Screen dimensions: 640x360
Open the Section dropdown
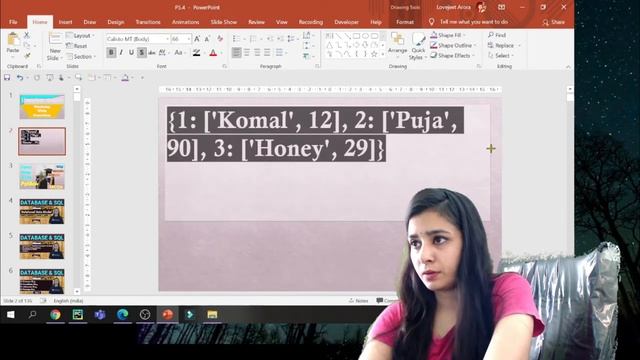pos(81,56)
